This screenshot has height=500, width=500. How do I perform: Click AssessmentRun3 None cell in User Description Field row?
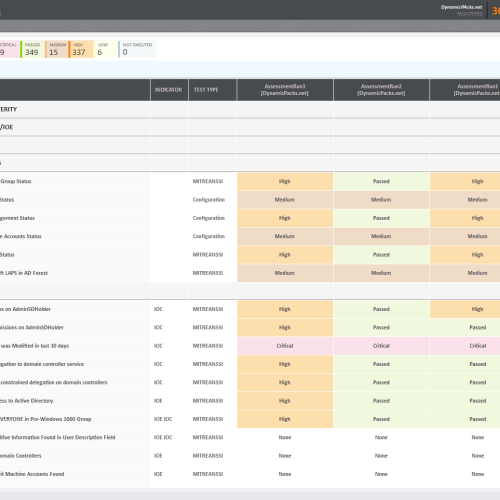point(285,437)
